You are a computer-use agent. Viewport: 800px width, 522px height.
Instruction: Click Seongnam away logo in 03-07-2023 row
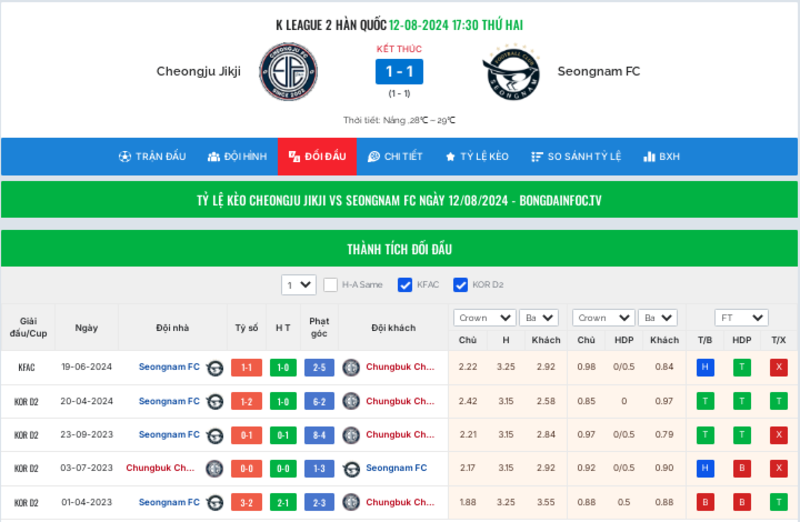tap(351, 468)
